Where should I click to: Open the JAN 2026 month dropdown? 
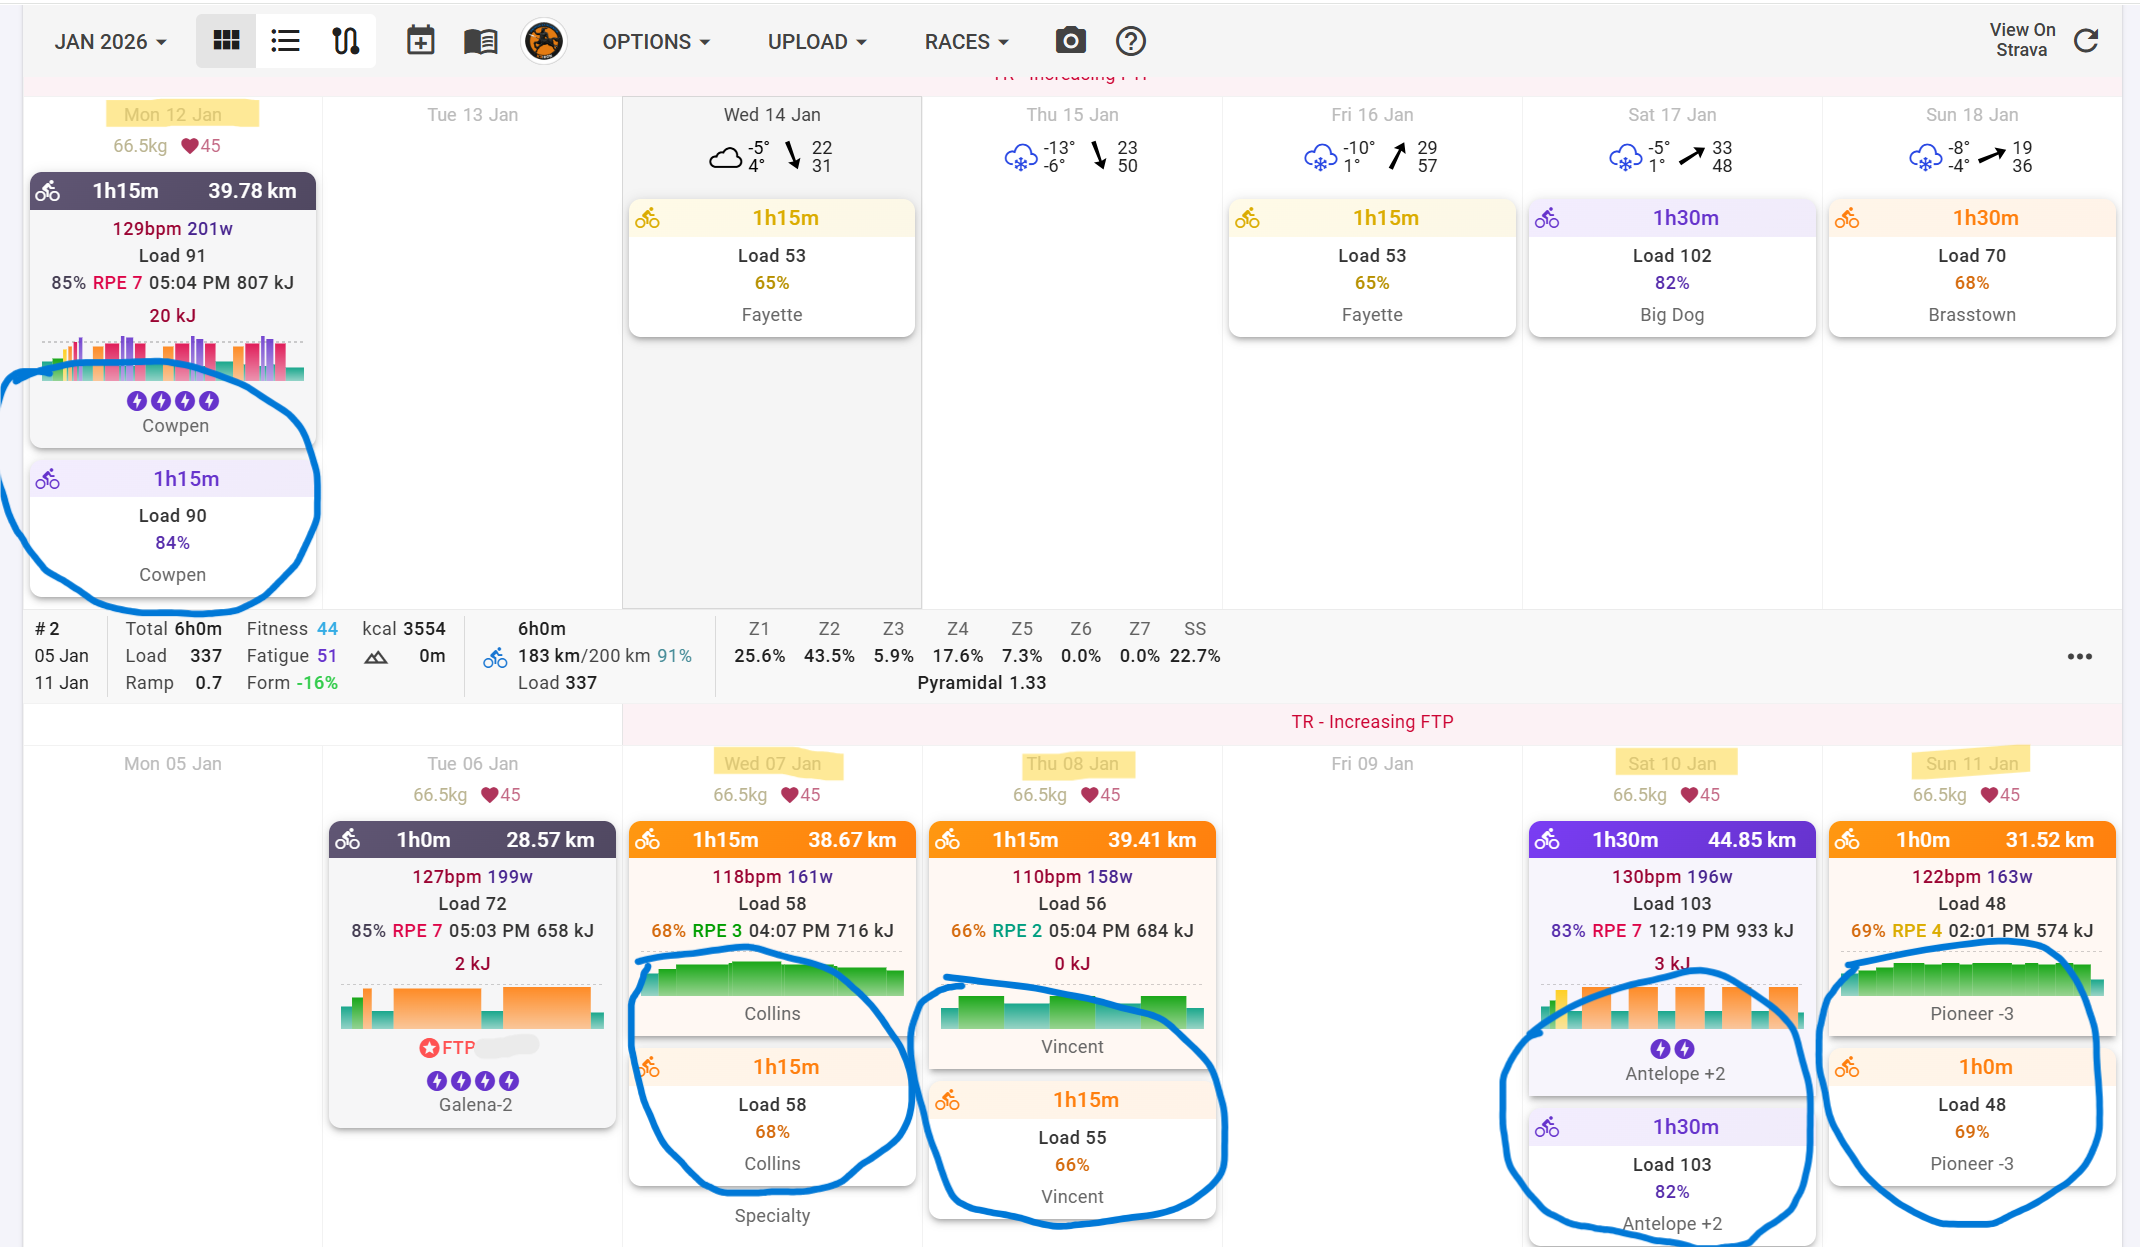coord(110,41)
